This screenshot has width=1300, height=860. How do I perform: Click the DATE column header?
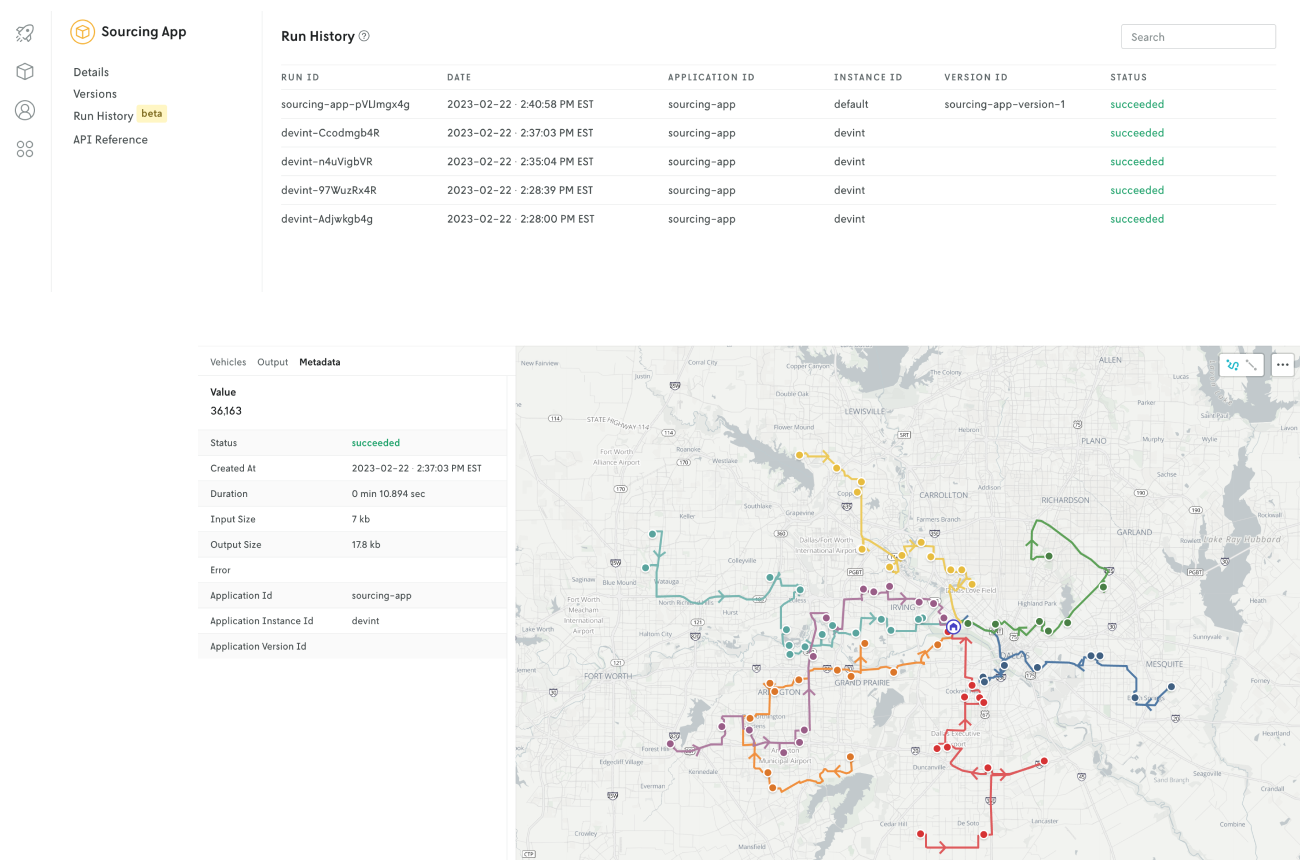(459, 77)
